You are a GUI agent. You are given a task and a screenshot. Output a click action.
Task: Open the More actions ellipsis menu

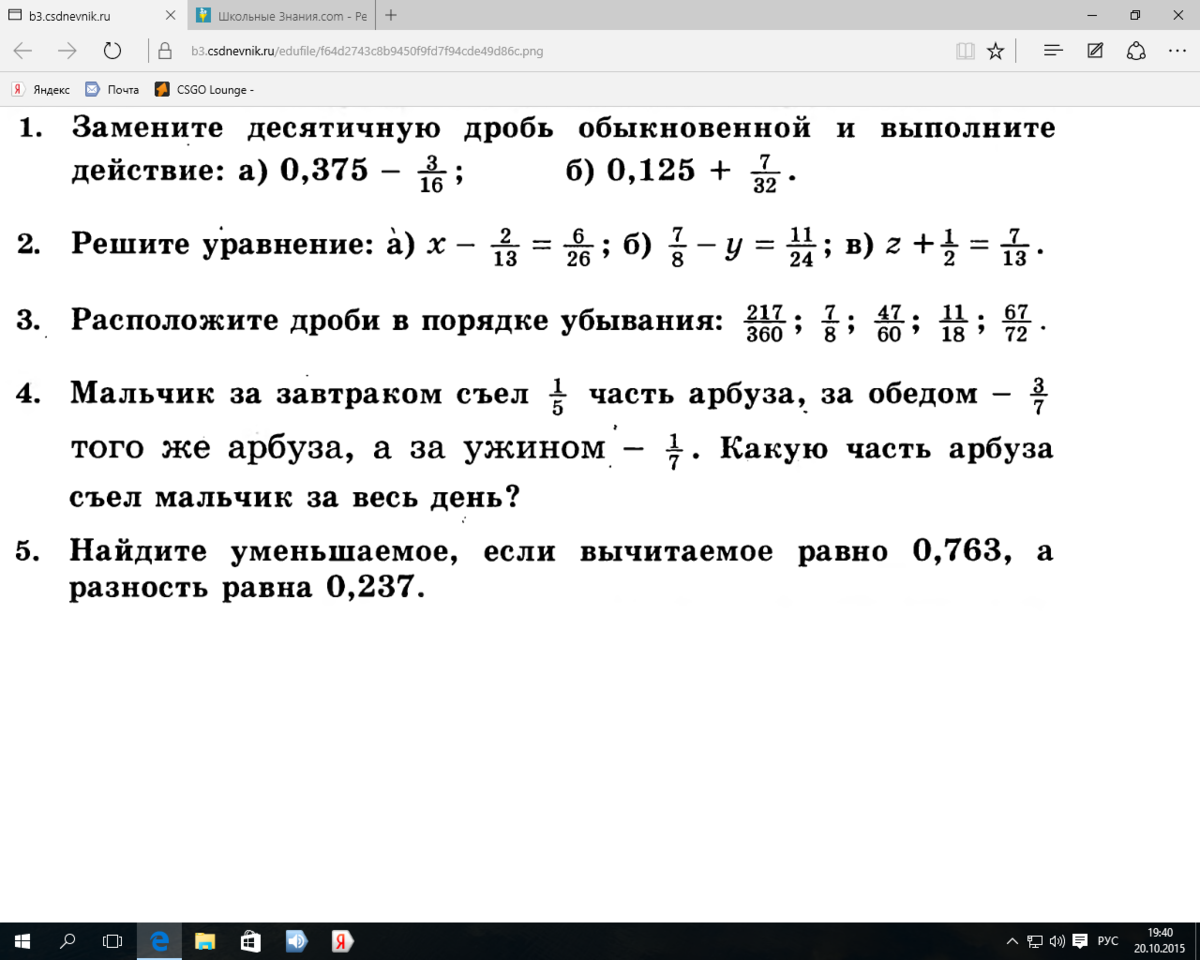click(1178, 51)
